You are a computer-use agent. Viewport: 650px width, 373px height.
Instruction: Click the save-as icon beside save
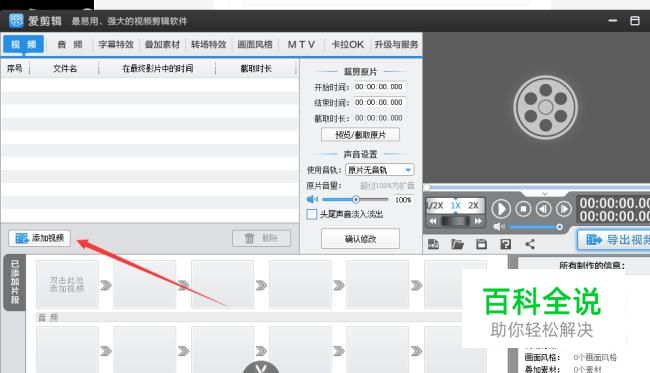coord(505,244)
